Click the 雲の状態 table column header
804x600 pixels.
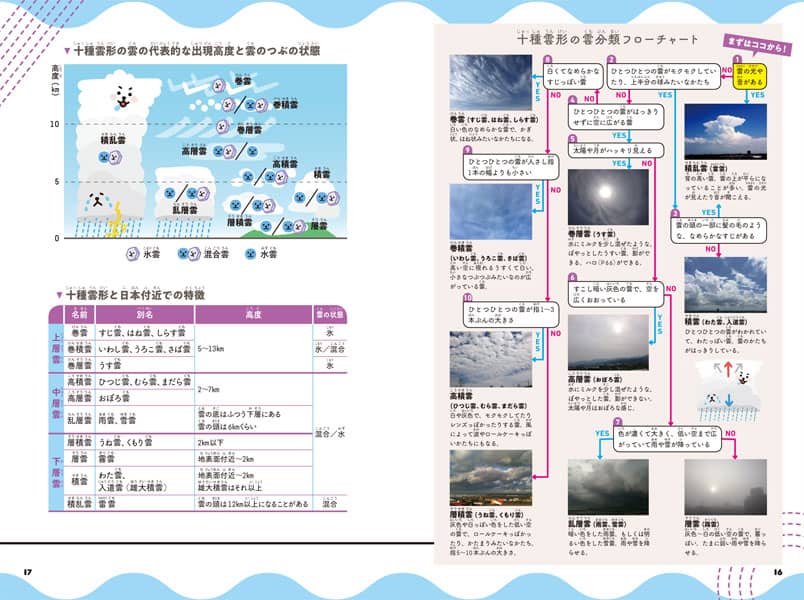click(330, 314)
